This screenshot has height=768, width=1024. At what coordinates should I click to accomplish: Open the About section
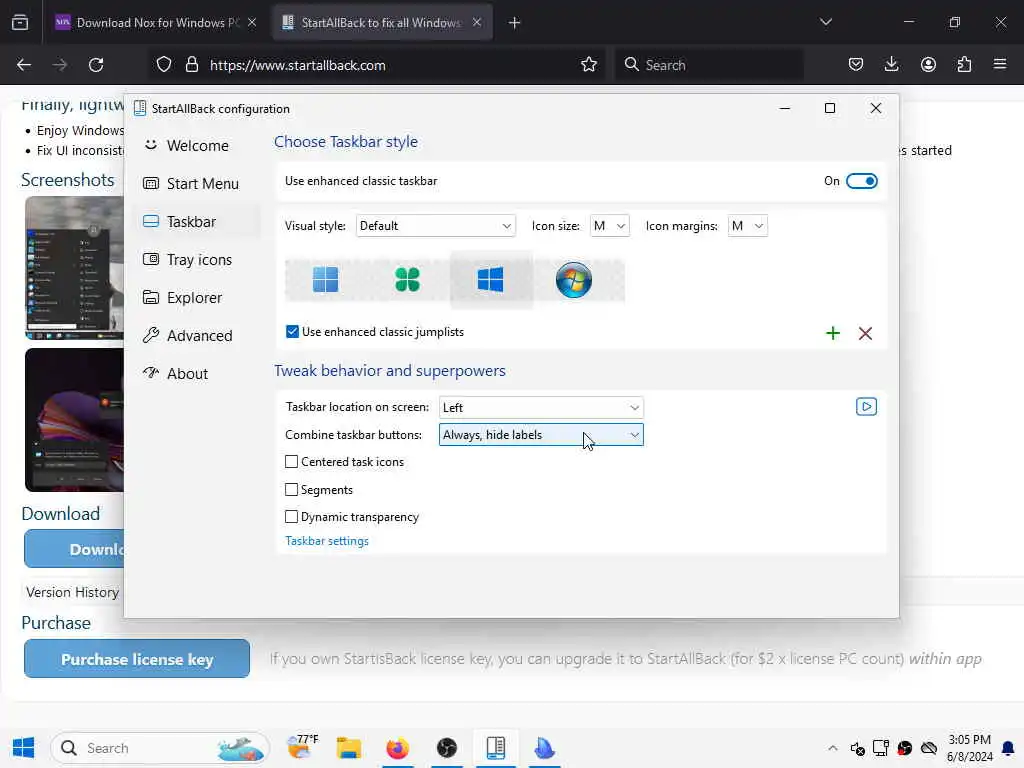coord(196,374)
